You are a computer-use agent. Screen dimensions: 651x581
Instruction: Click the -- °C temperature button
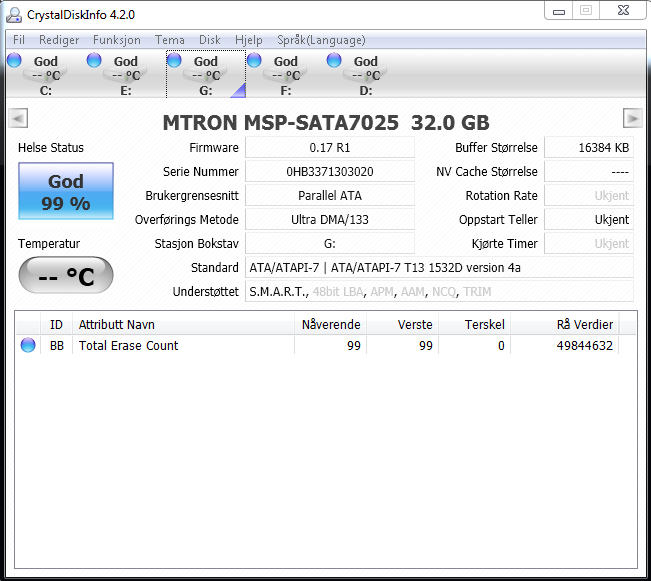tap(66, 275)
